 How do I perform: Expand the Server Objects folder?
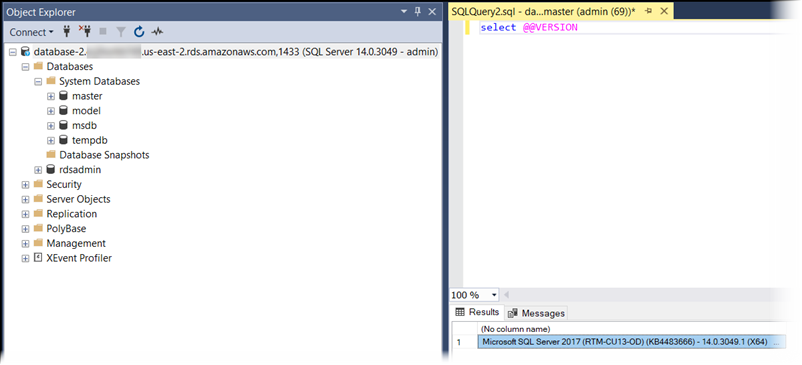(x=25, y=200)
